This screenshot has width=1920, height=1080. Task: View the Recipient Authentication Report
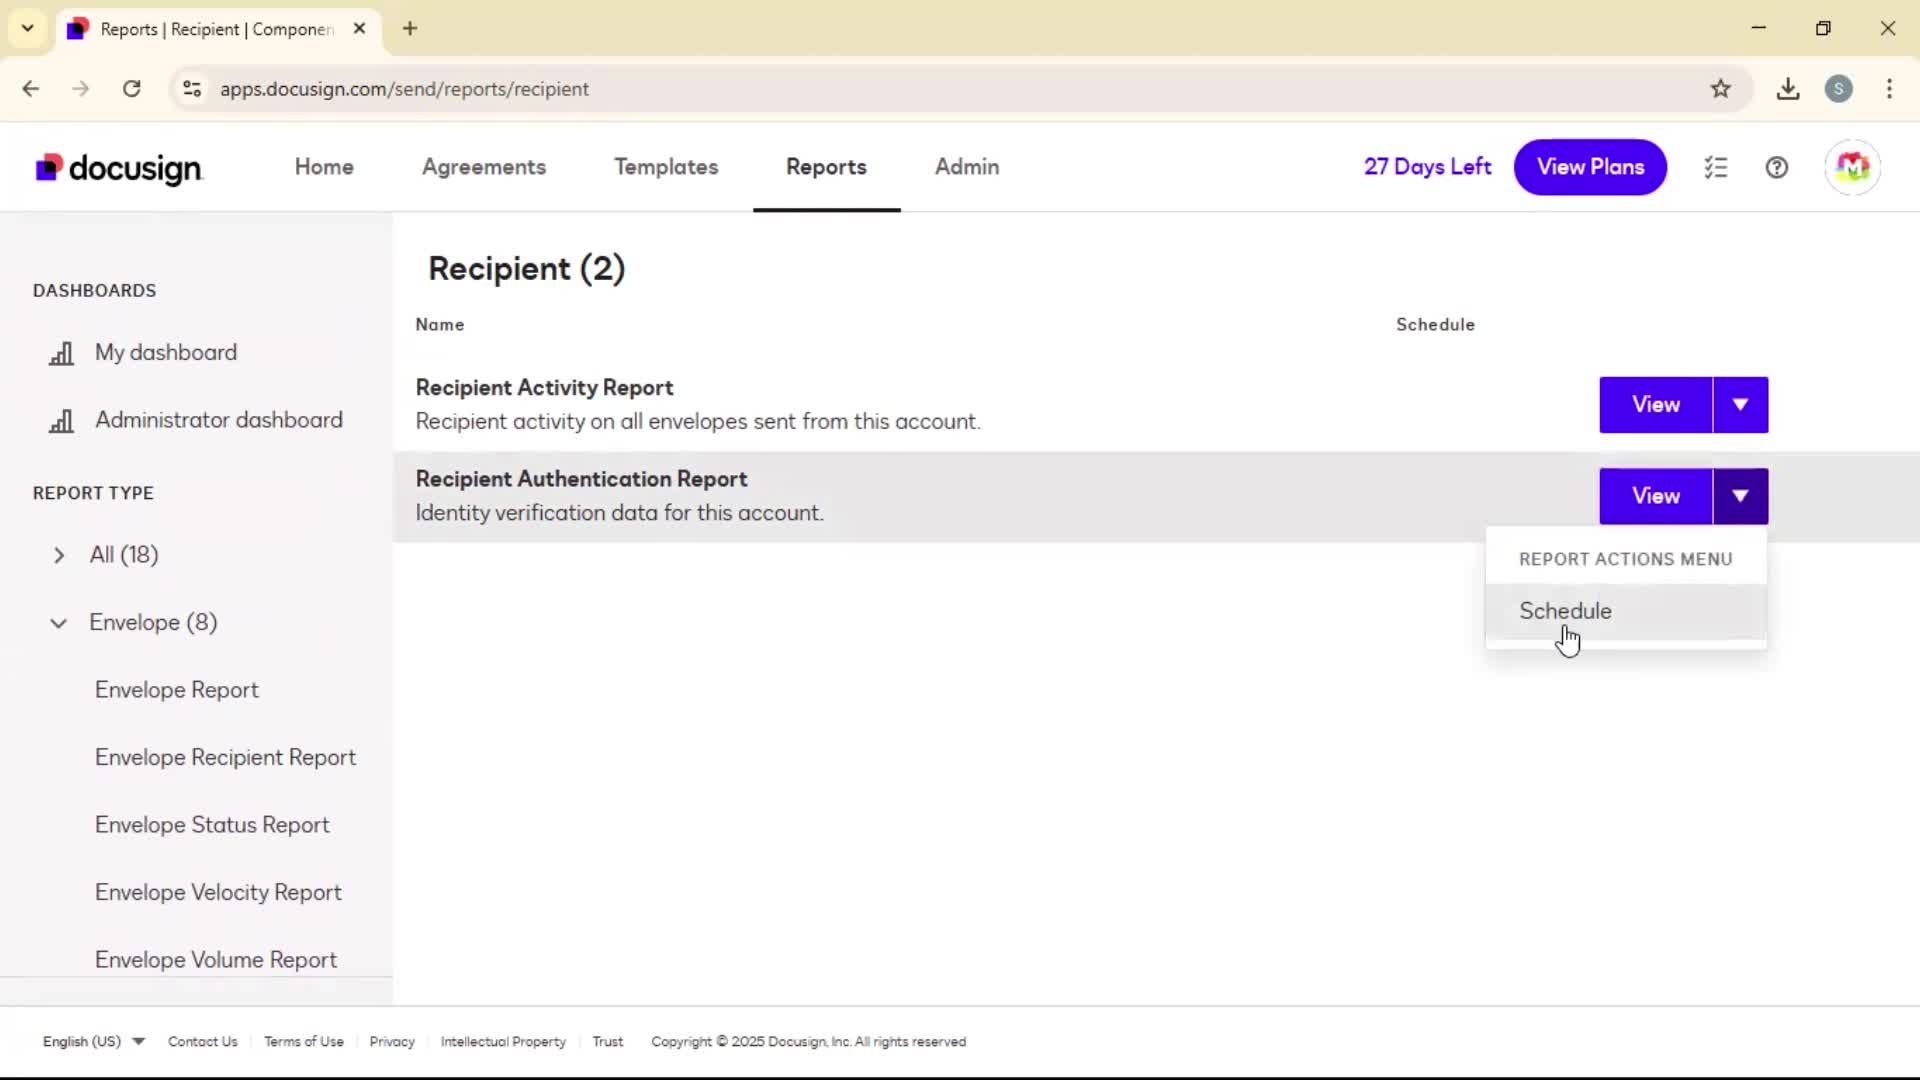point(1656,496)
